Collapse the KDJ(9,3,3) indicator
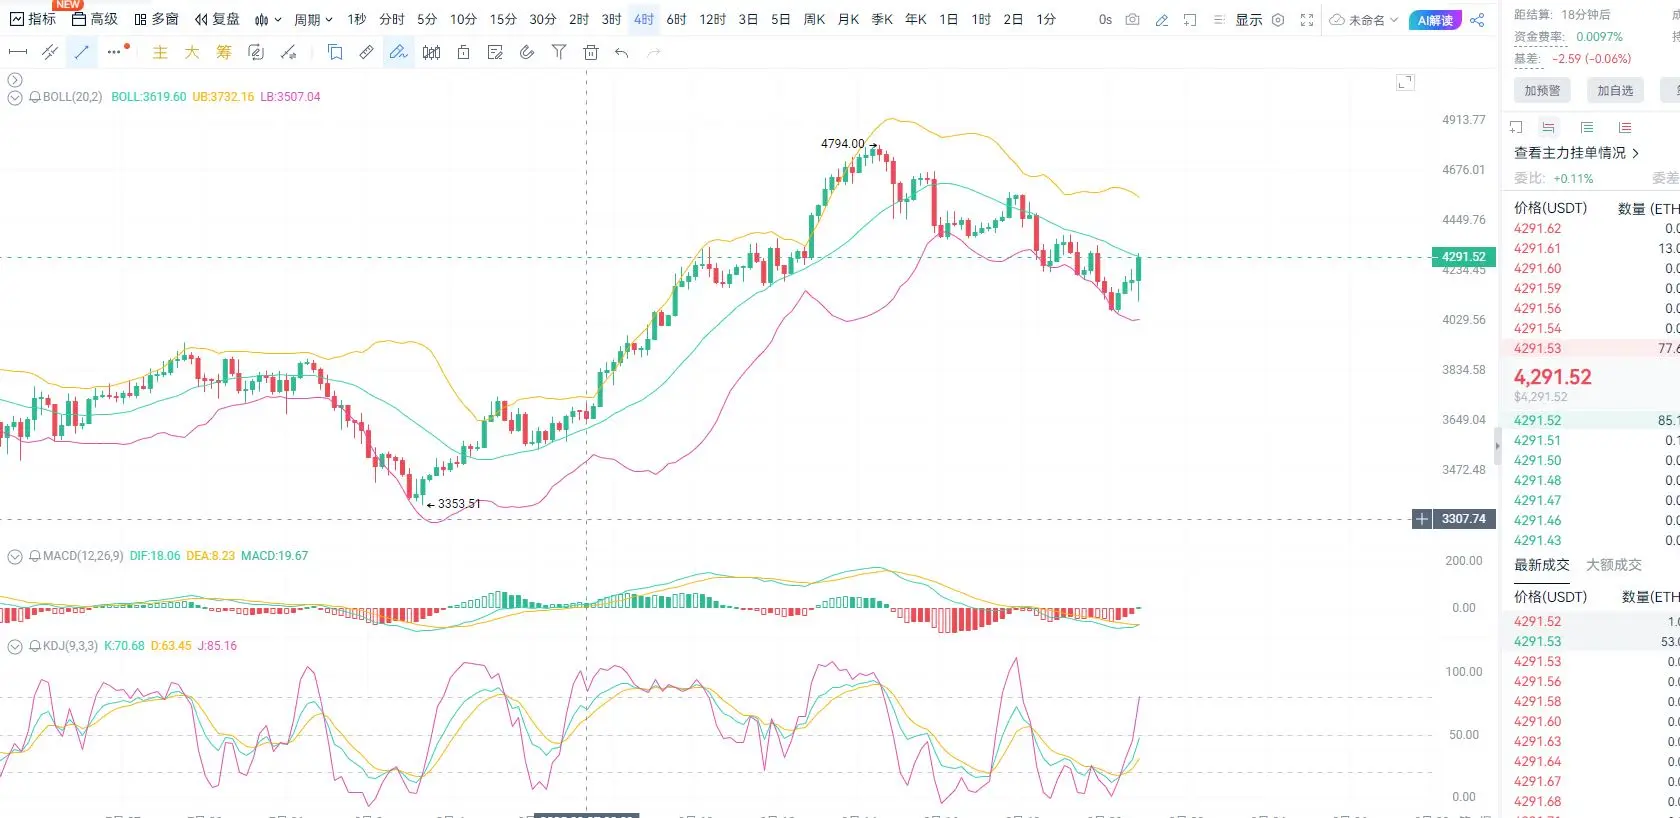 [x=15, y=646]
